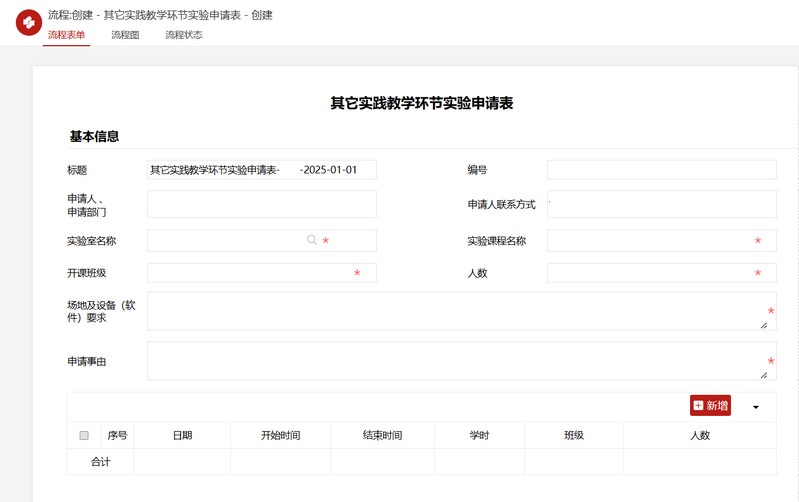Tick the select-all checkbox in table header

pos(84,435)
